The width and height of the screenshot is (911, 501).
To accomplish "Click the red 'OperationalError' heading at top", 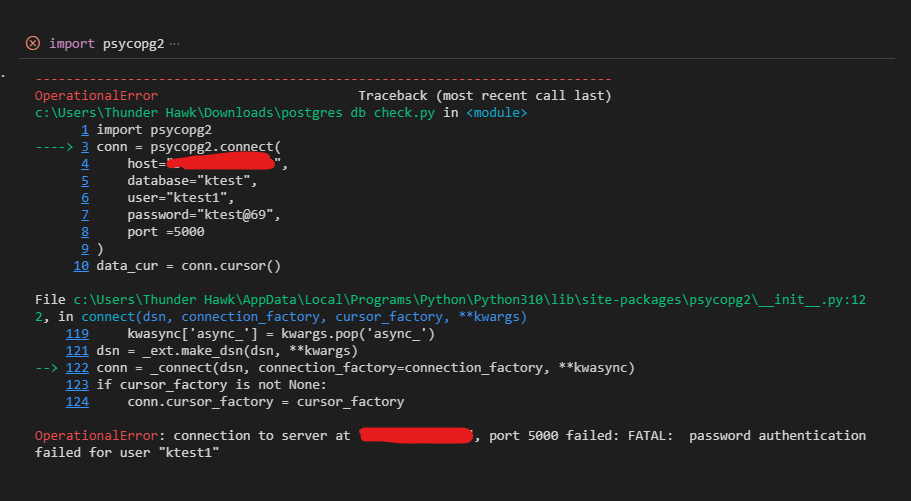I will click(x=96, y=96).
